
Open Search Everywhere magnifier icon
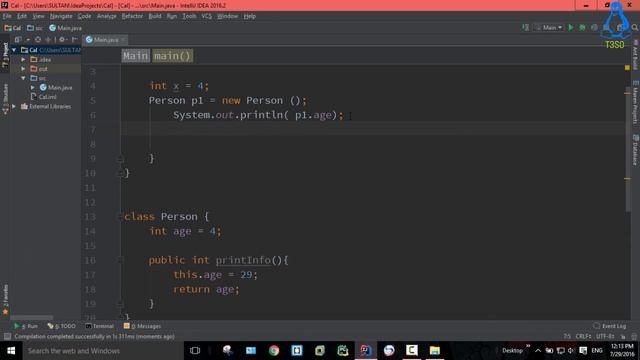tap(634, 27)
